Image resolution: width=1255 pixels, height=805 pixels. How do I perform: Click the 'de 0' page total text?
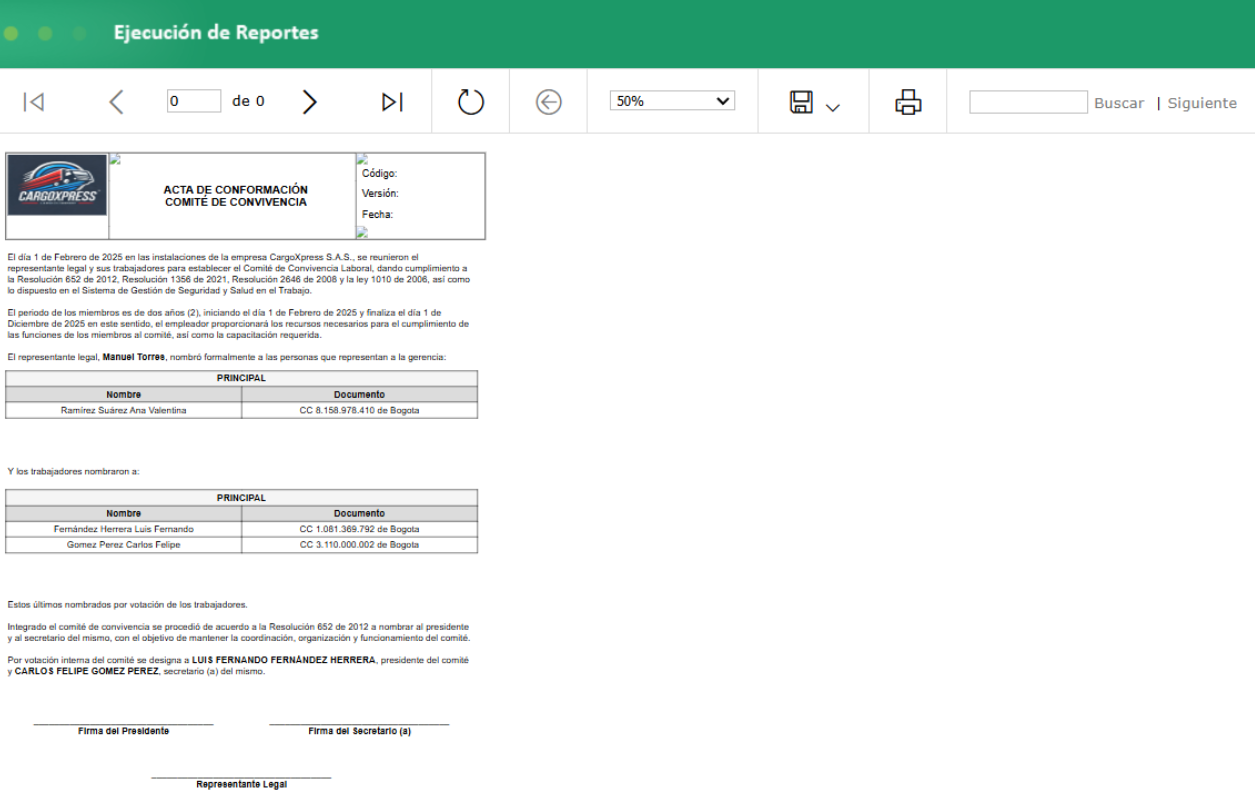(248, 101)
